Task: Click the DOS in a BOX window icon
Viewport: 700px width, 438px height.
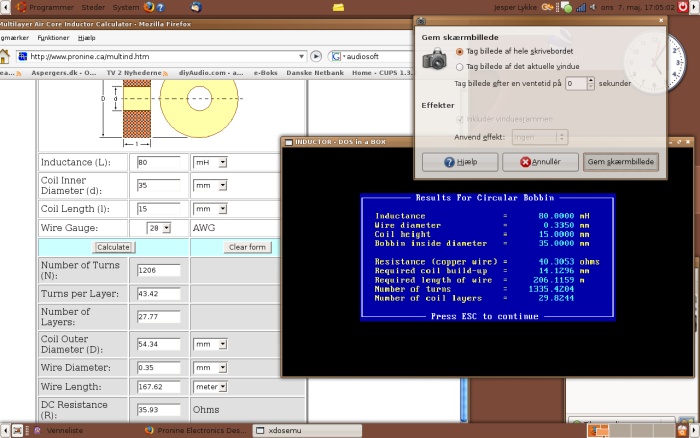Action: (289, 142)
